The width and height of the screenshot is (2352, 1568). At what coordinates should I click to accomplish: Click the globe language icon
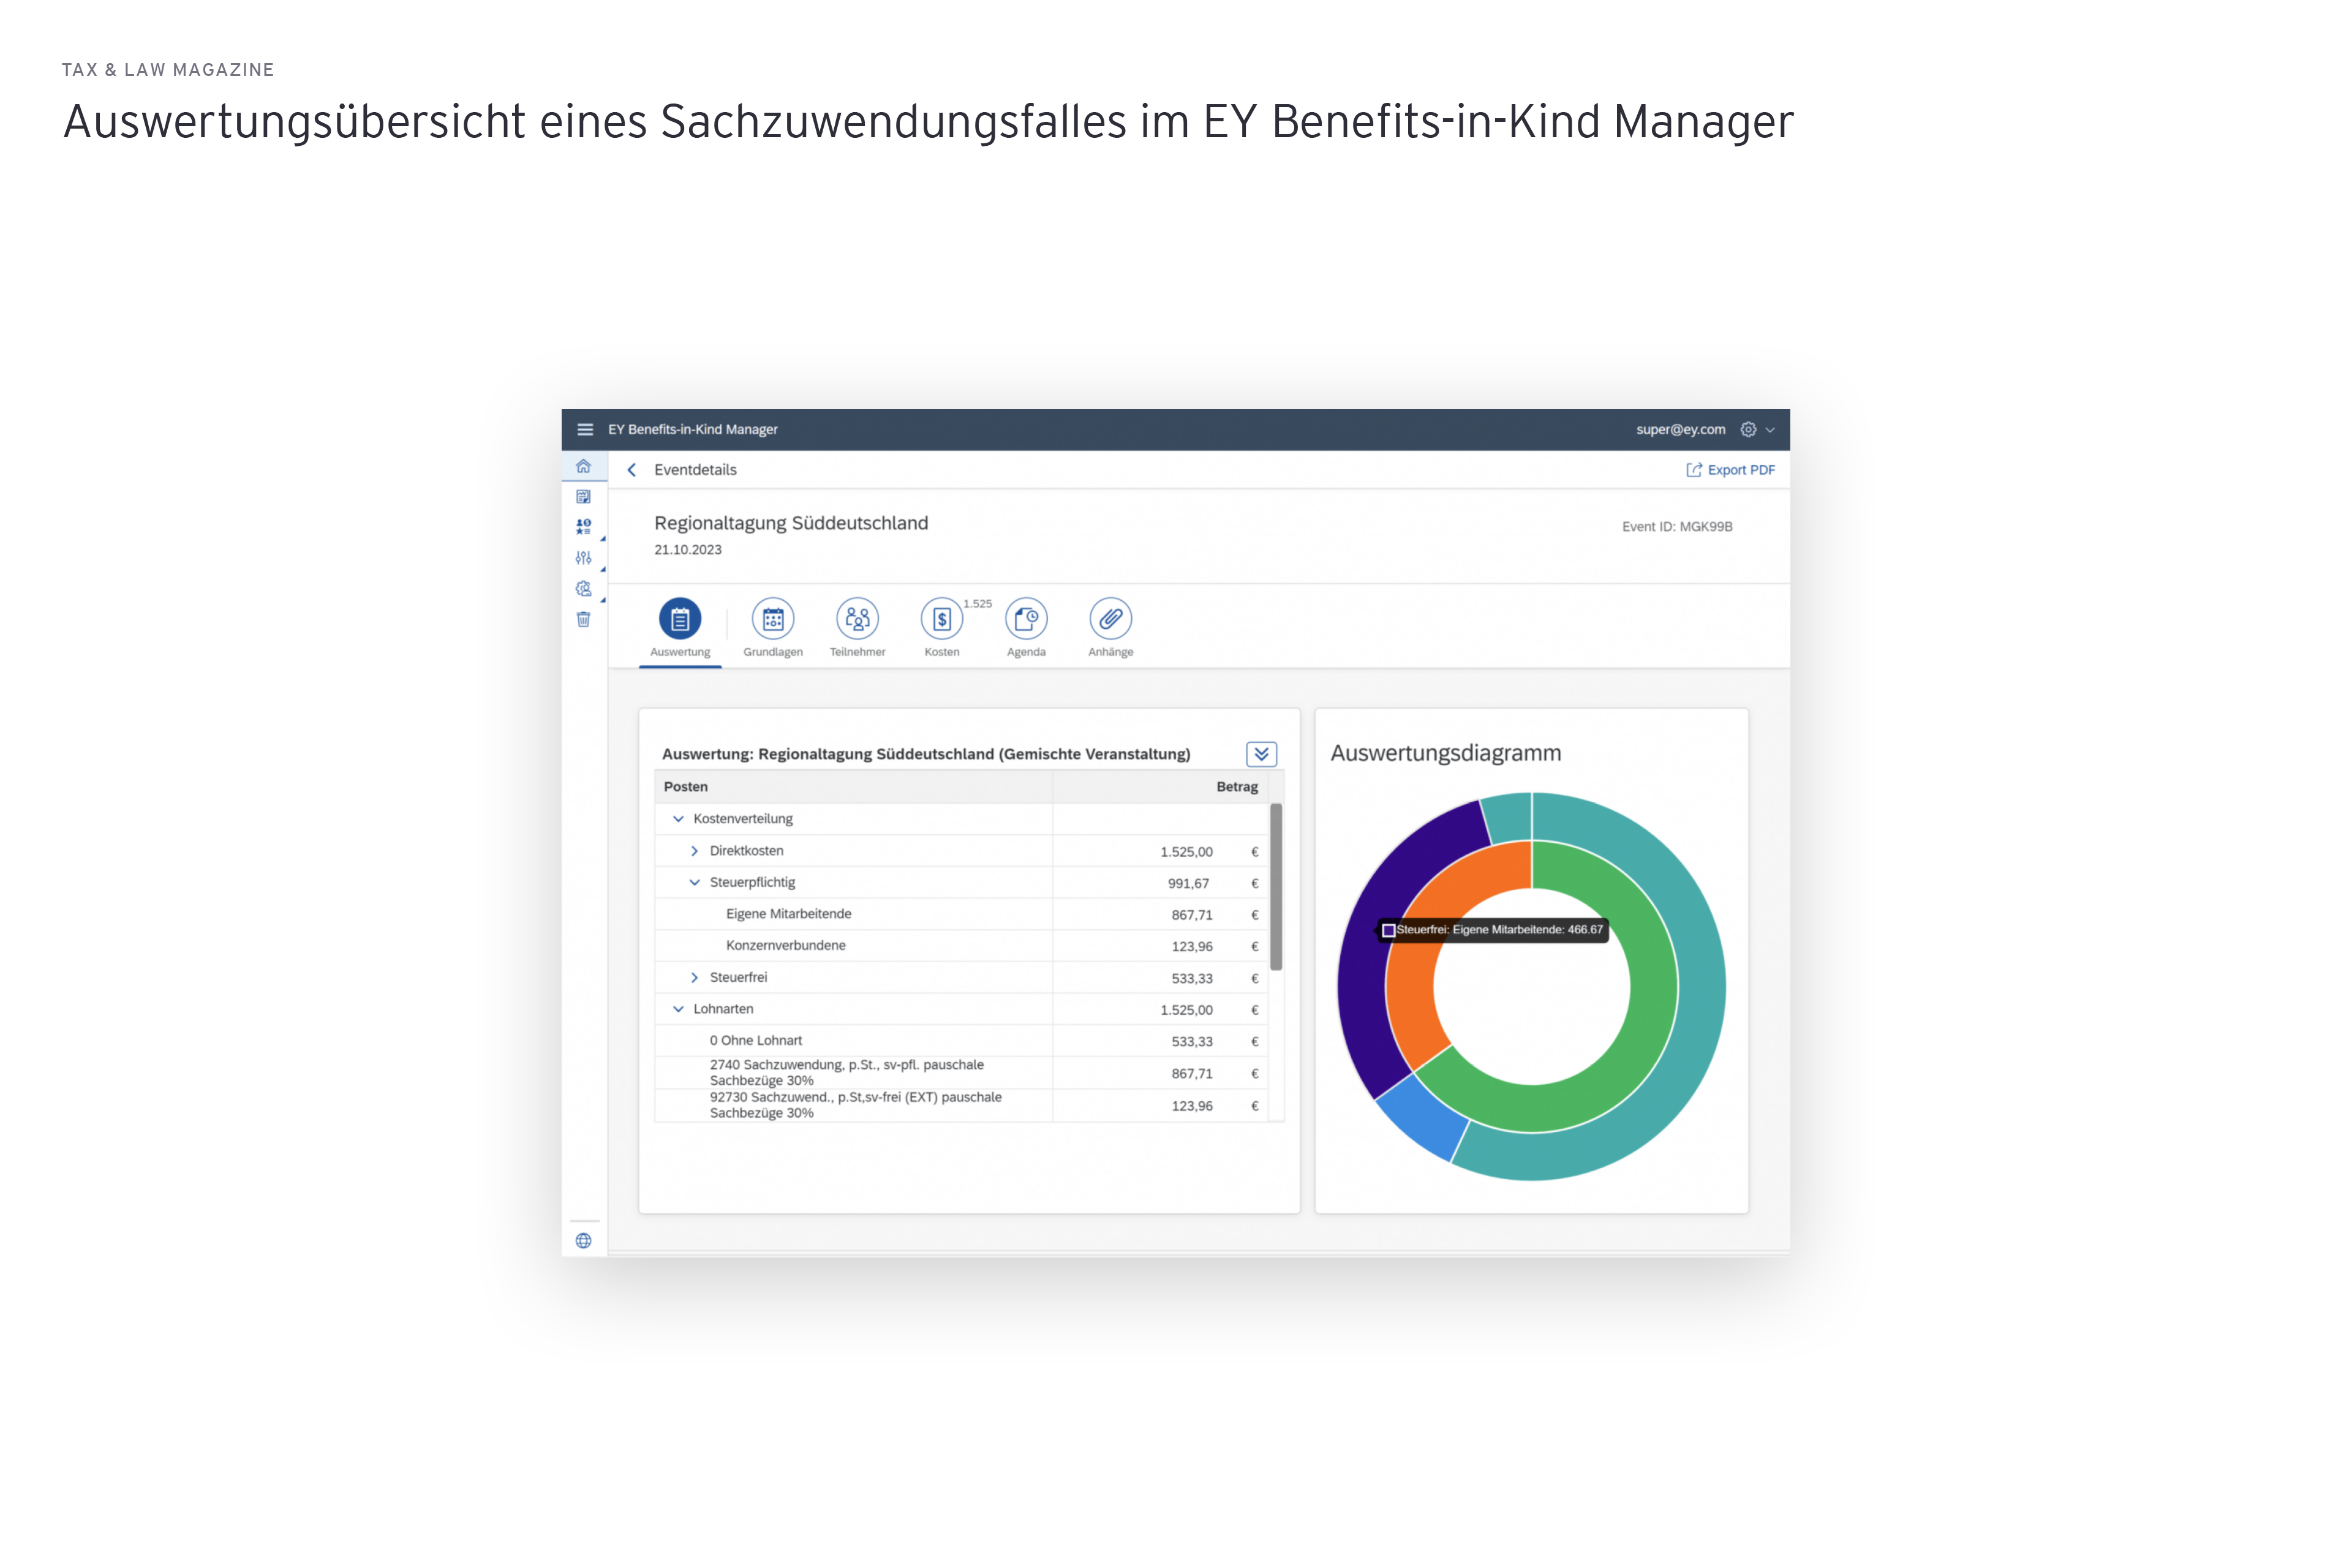pos(584,1241)
